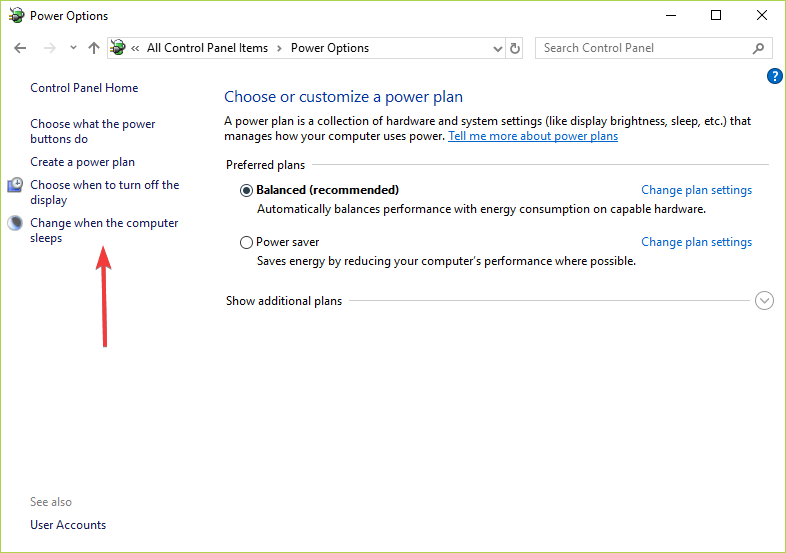Image resolution: width=786 pixels, height=553 pixels.
Task: Change plan settings for Balanced
Action: (696, 190)
